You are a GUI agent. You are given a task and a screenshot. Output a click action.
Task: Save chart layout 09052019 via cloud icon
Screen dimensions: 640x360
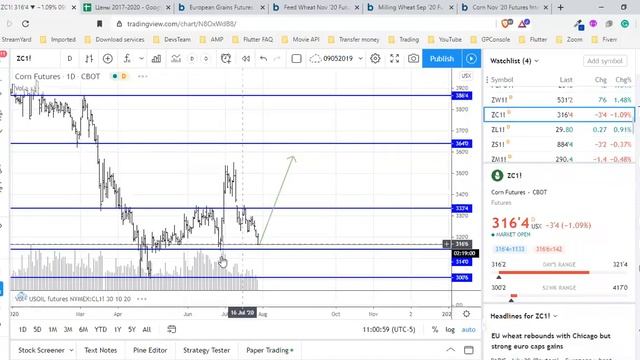click(315, 59)
